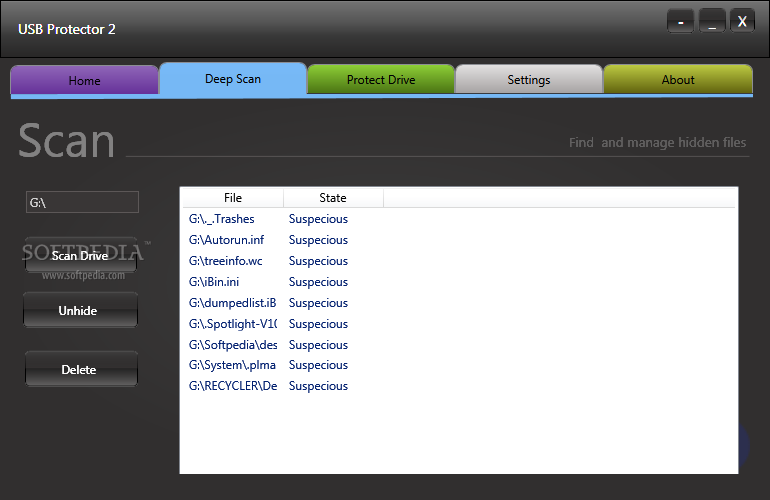Click the Scan Drive button
This screenshot has height=500, width=770.
pyautogui.click(x=81, y=255)
